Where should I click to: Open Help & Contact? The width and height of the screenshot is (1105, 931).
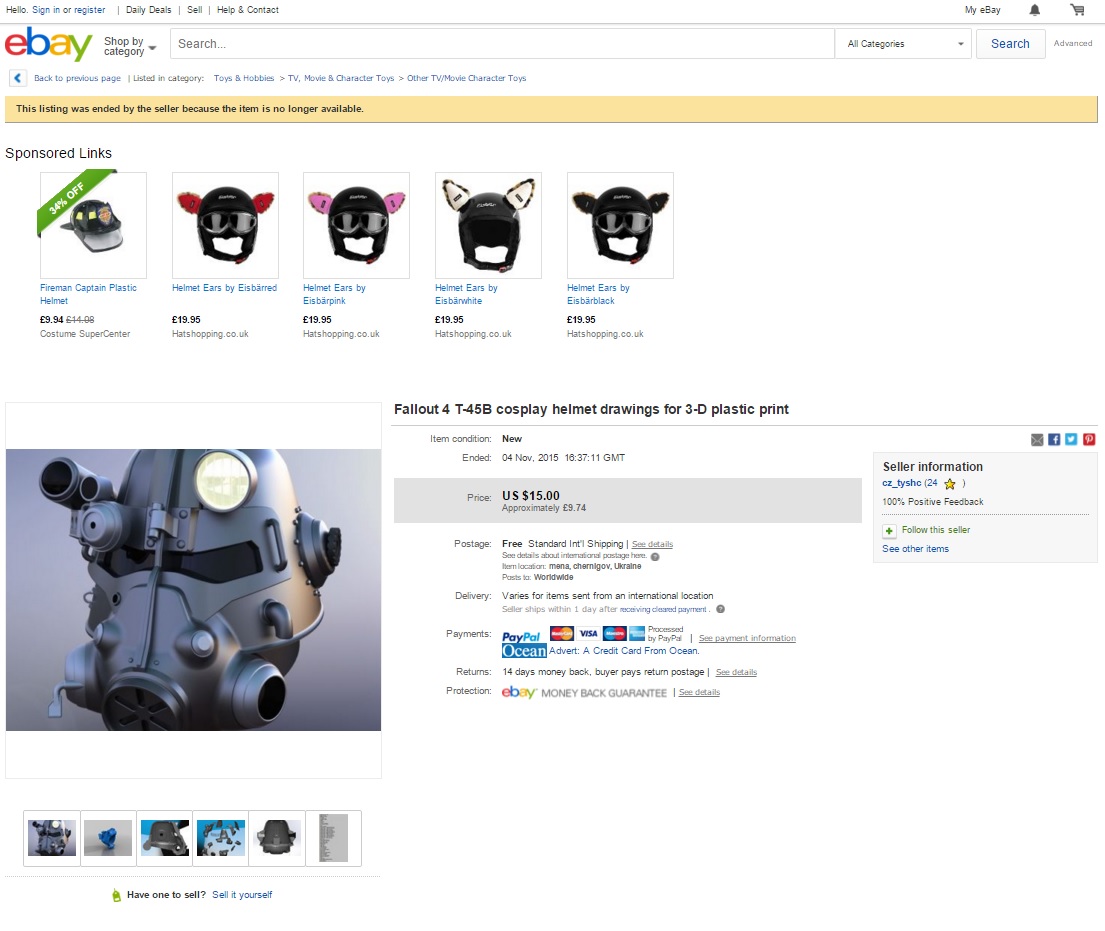247,10
